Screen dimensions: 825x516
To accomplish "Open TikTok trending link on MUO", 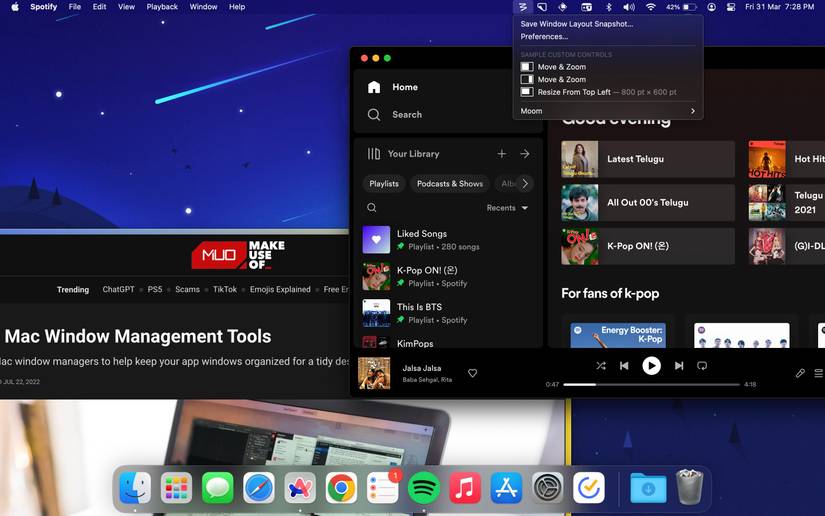I will tap(225, 289).
